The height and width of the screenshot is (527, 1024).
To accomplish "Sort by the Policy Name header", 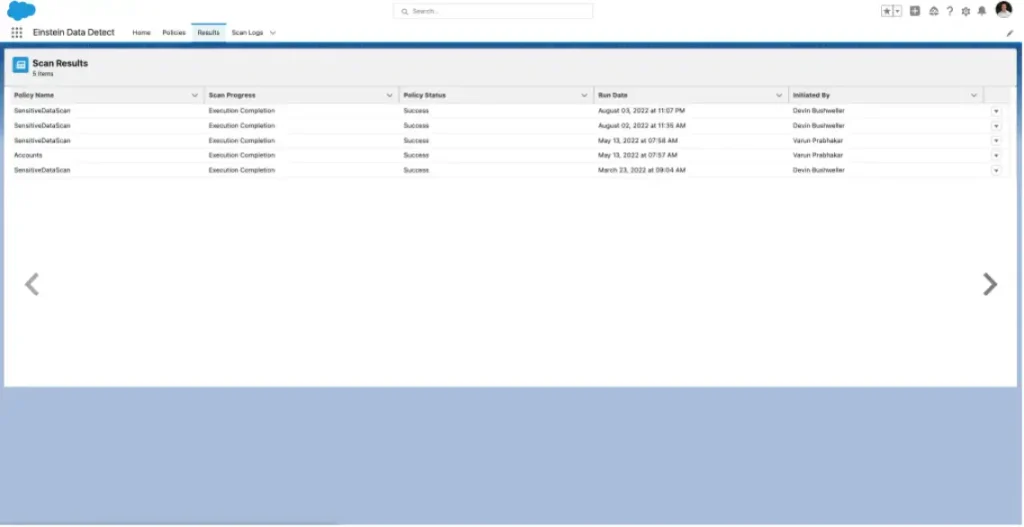I will (34, 95).
